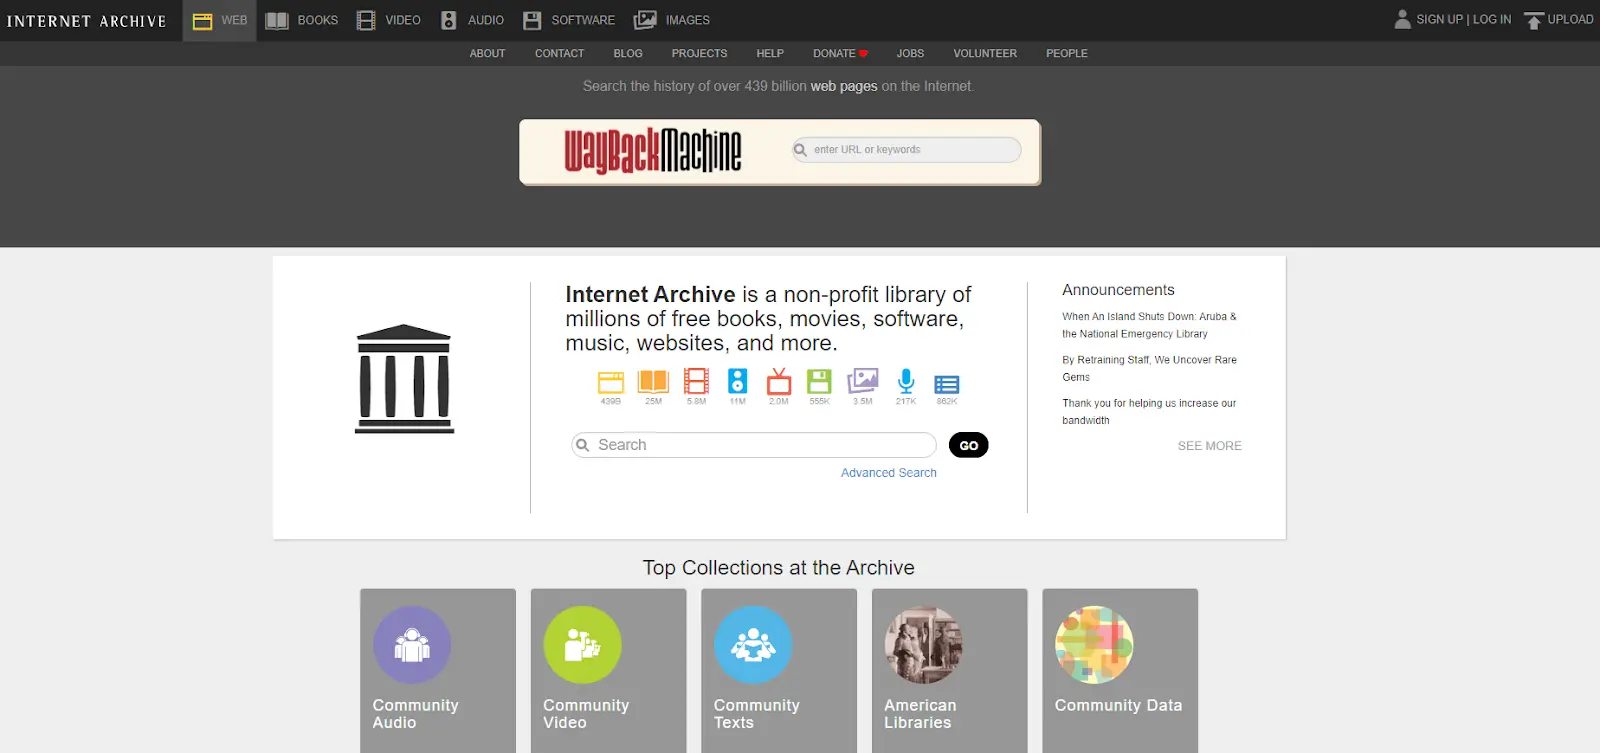Open the Advanced Search link

[889, 473]
